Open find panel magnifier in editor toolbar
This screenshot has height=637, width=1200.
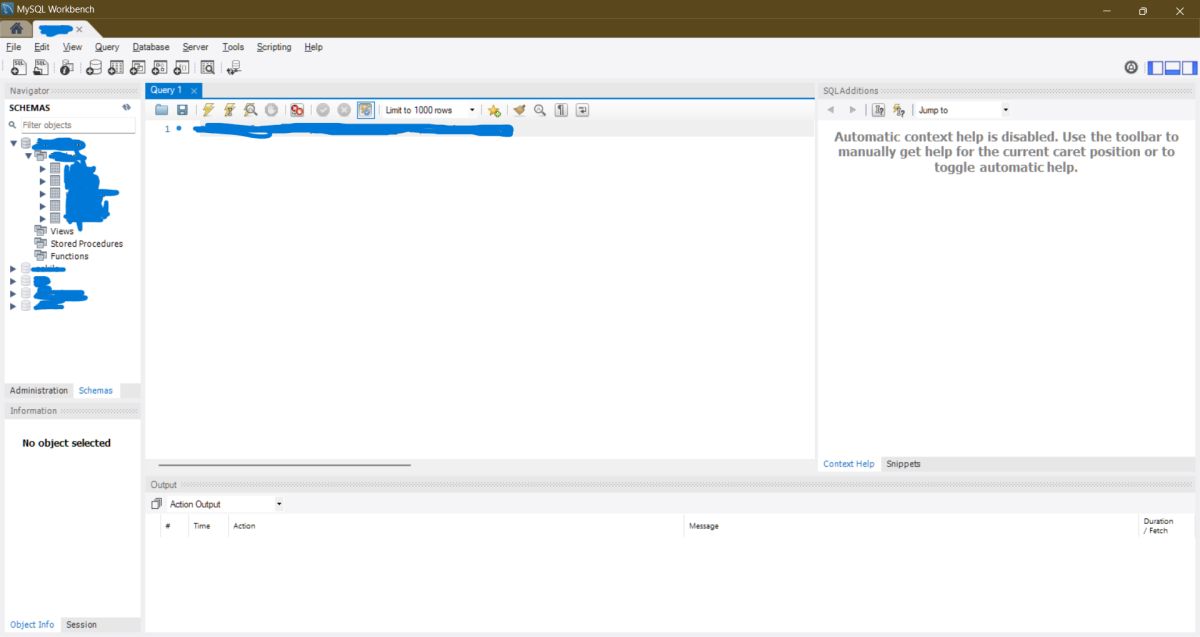tap(540, 110)
